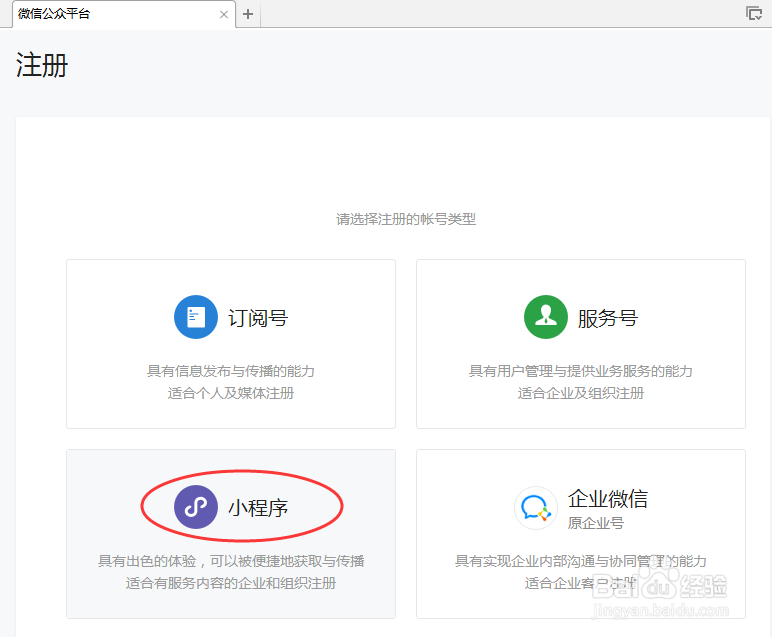This screenshot has width=772, height=637.
Task: Click the 请选择注册的帐号类型 prompt
Action: [406, 219]
